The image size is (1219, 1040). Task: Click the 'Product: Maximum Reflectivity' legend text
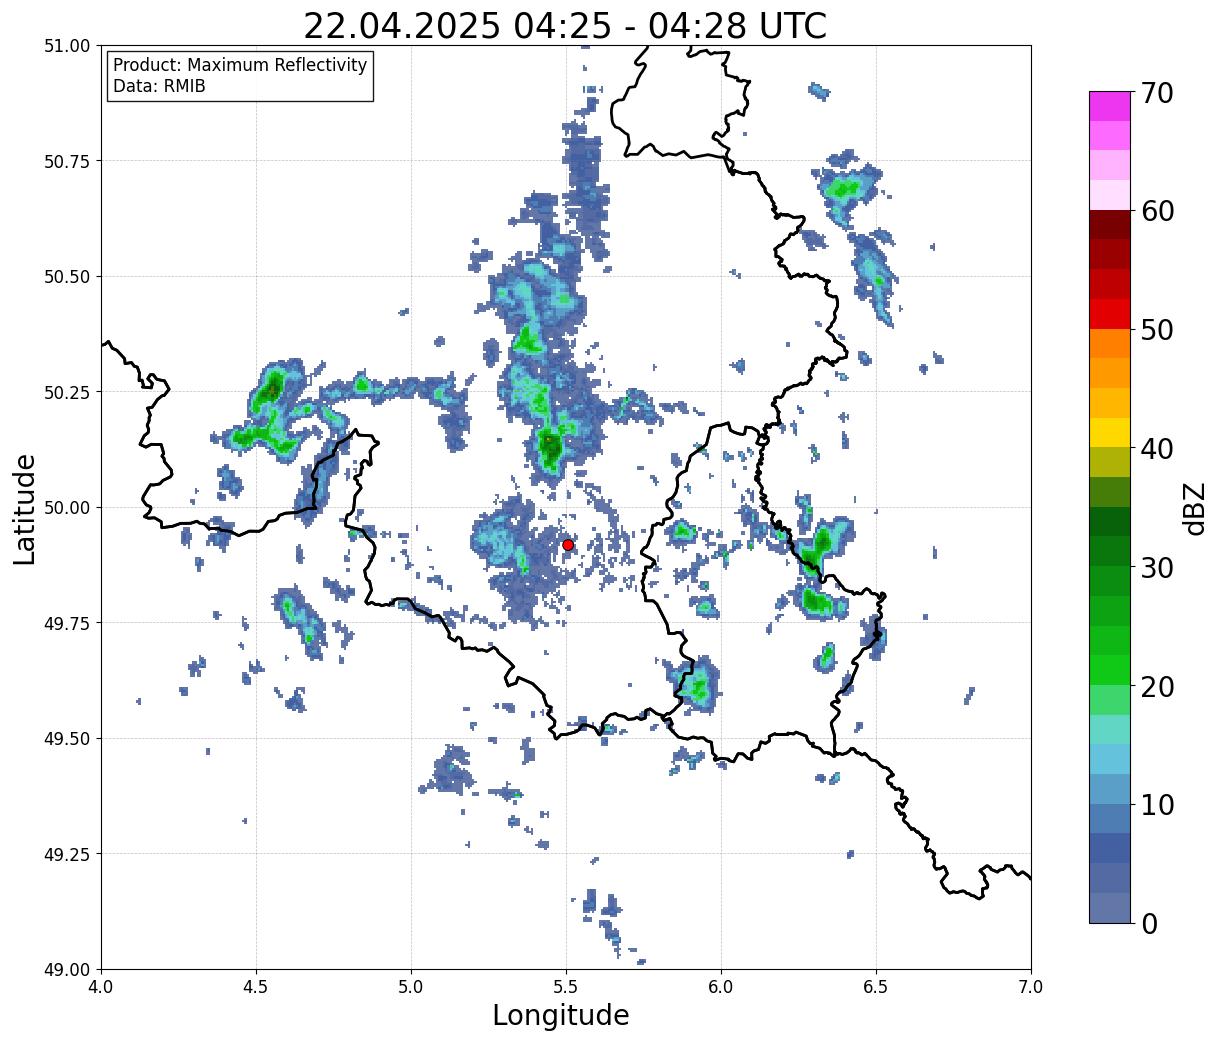point(240,65)
